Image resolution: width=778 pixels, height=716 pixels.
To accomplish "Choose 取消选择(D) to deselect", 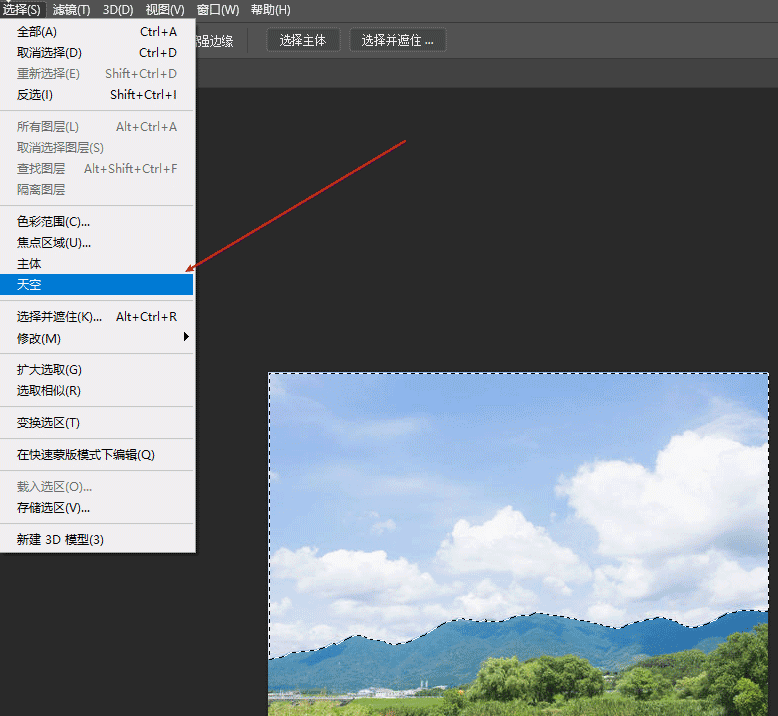I will (49, 53).
